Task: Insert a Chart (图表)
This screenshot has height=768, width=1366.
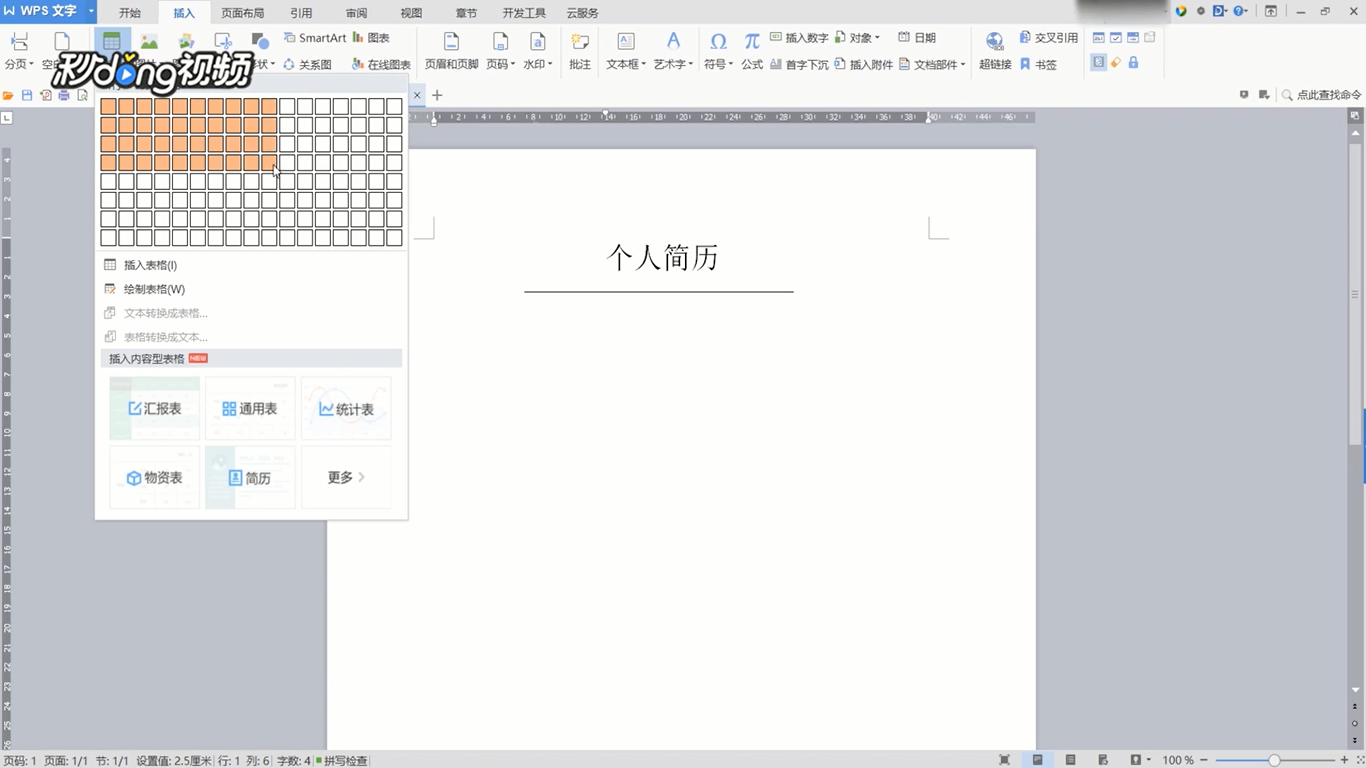Action: [371, 38]
